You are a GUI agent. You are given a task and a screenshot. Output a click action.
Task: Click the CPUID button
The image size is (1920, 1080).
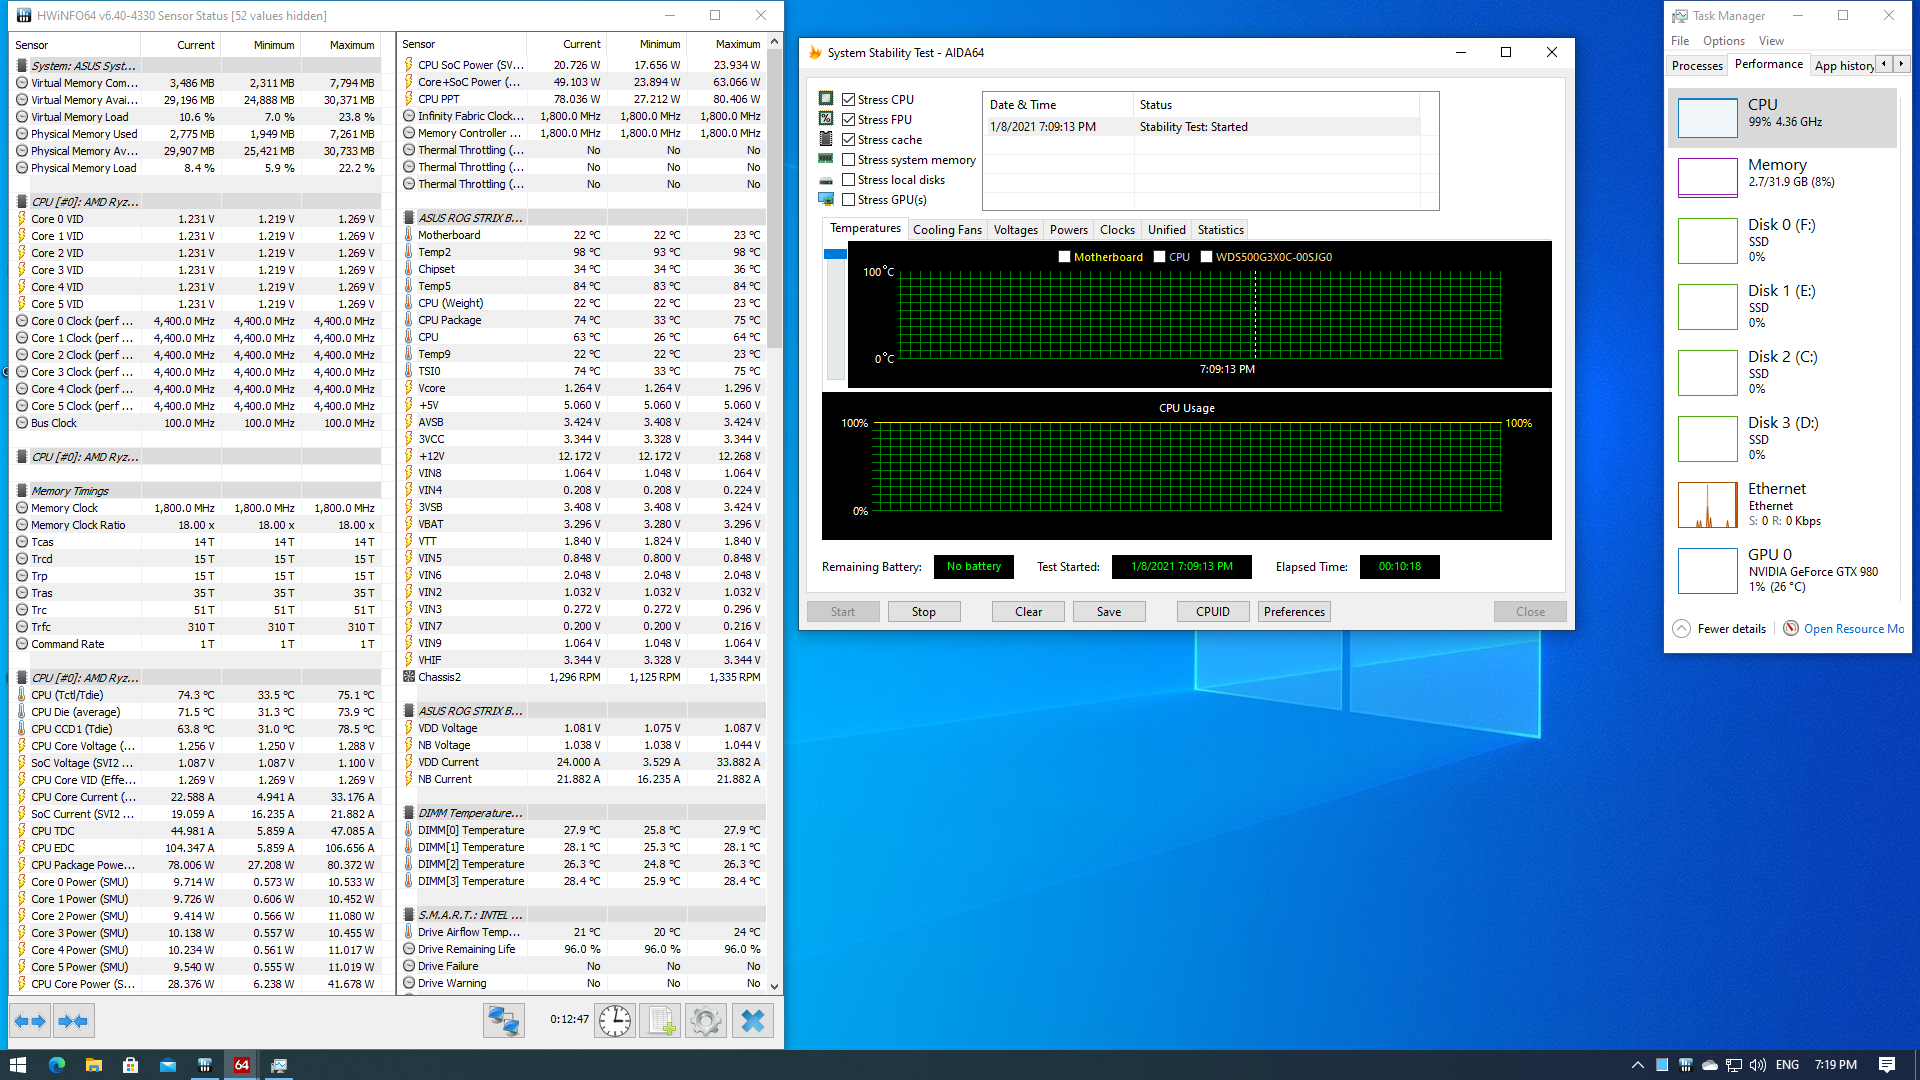1212,611
